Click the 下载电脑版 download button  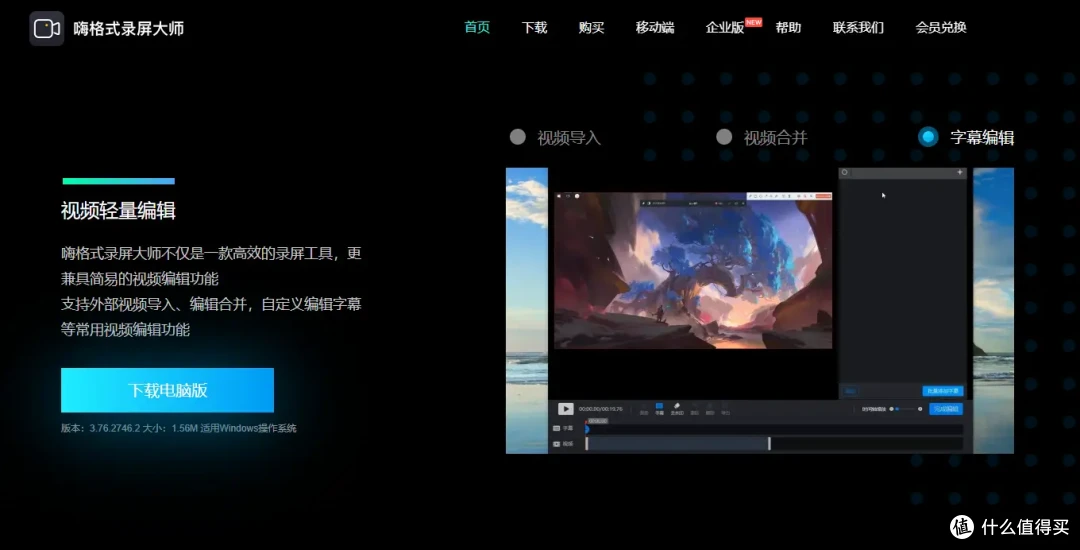click(167, 390)
